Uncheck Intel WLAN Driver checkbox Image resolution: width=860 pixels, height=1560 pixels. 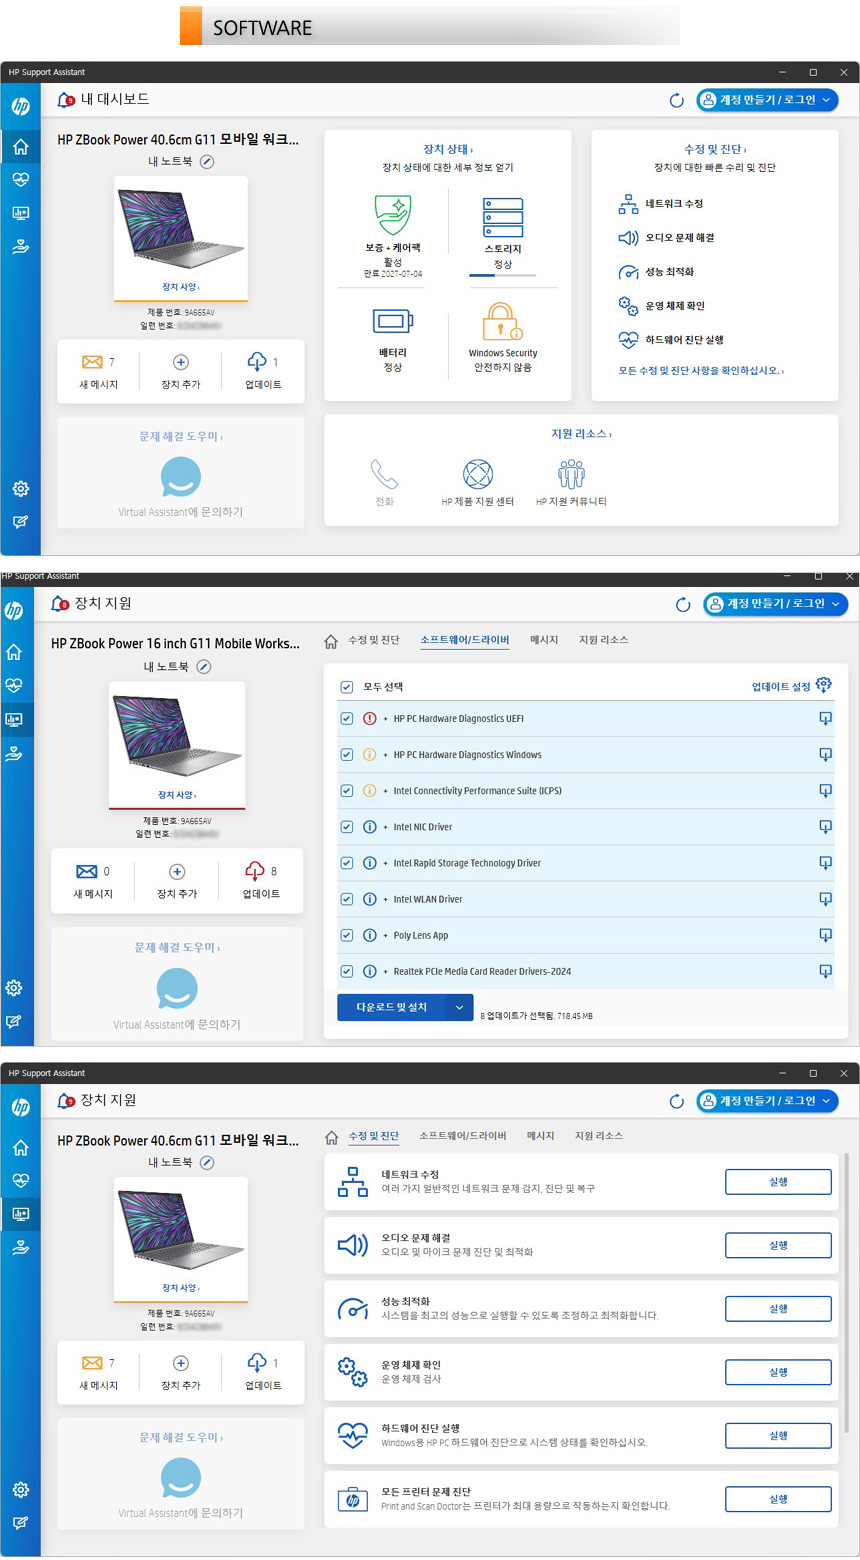346,899
